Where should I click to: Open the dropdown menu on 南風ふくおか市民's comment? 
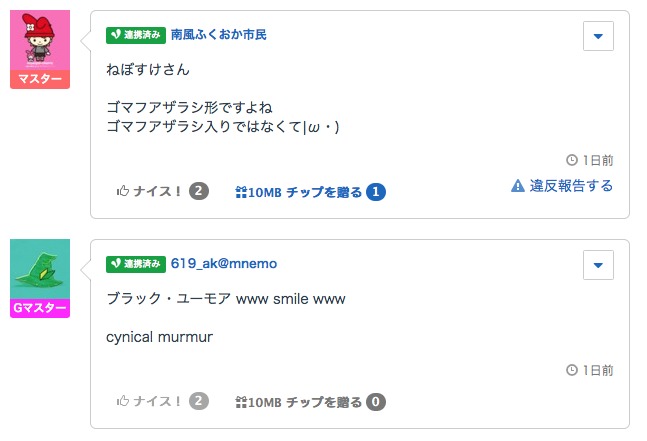(598, 36)
